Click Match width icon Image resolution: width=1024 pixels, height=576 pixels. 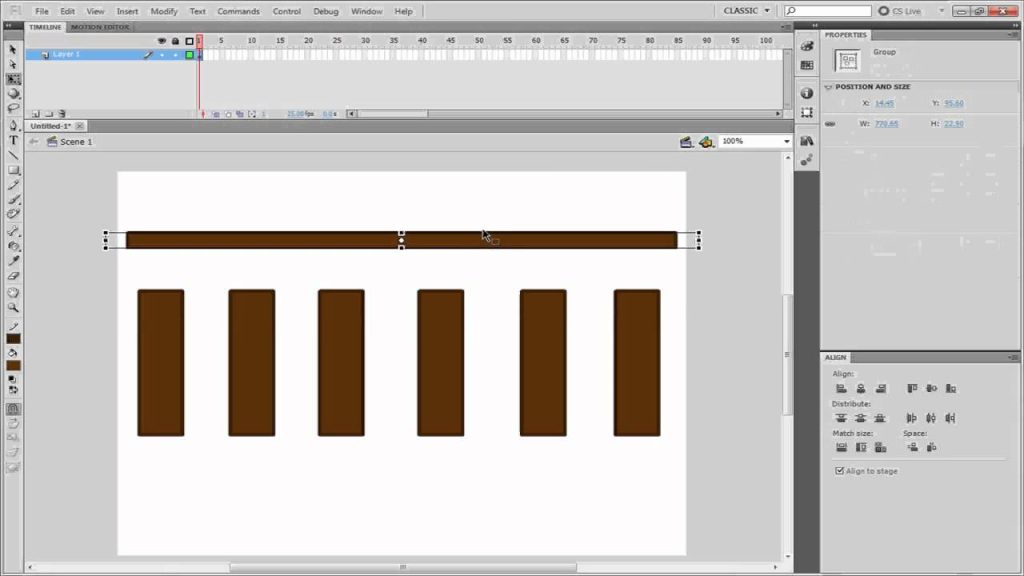click(841, 447)
